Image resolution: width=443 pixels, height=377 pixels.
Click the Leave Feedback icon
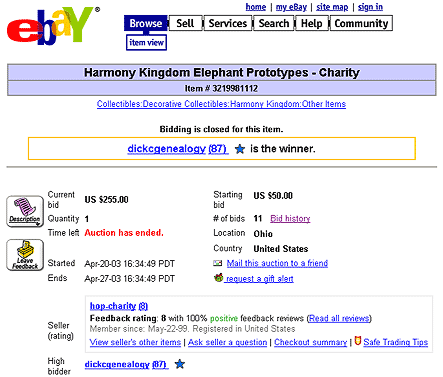[x=25, y=255]
